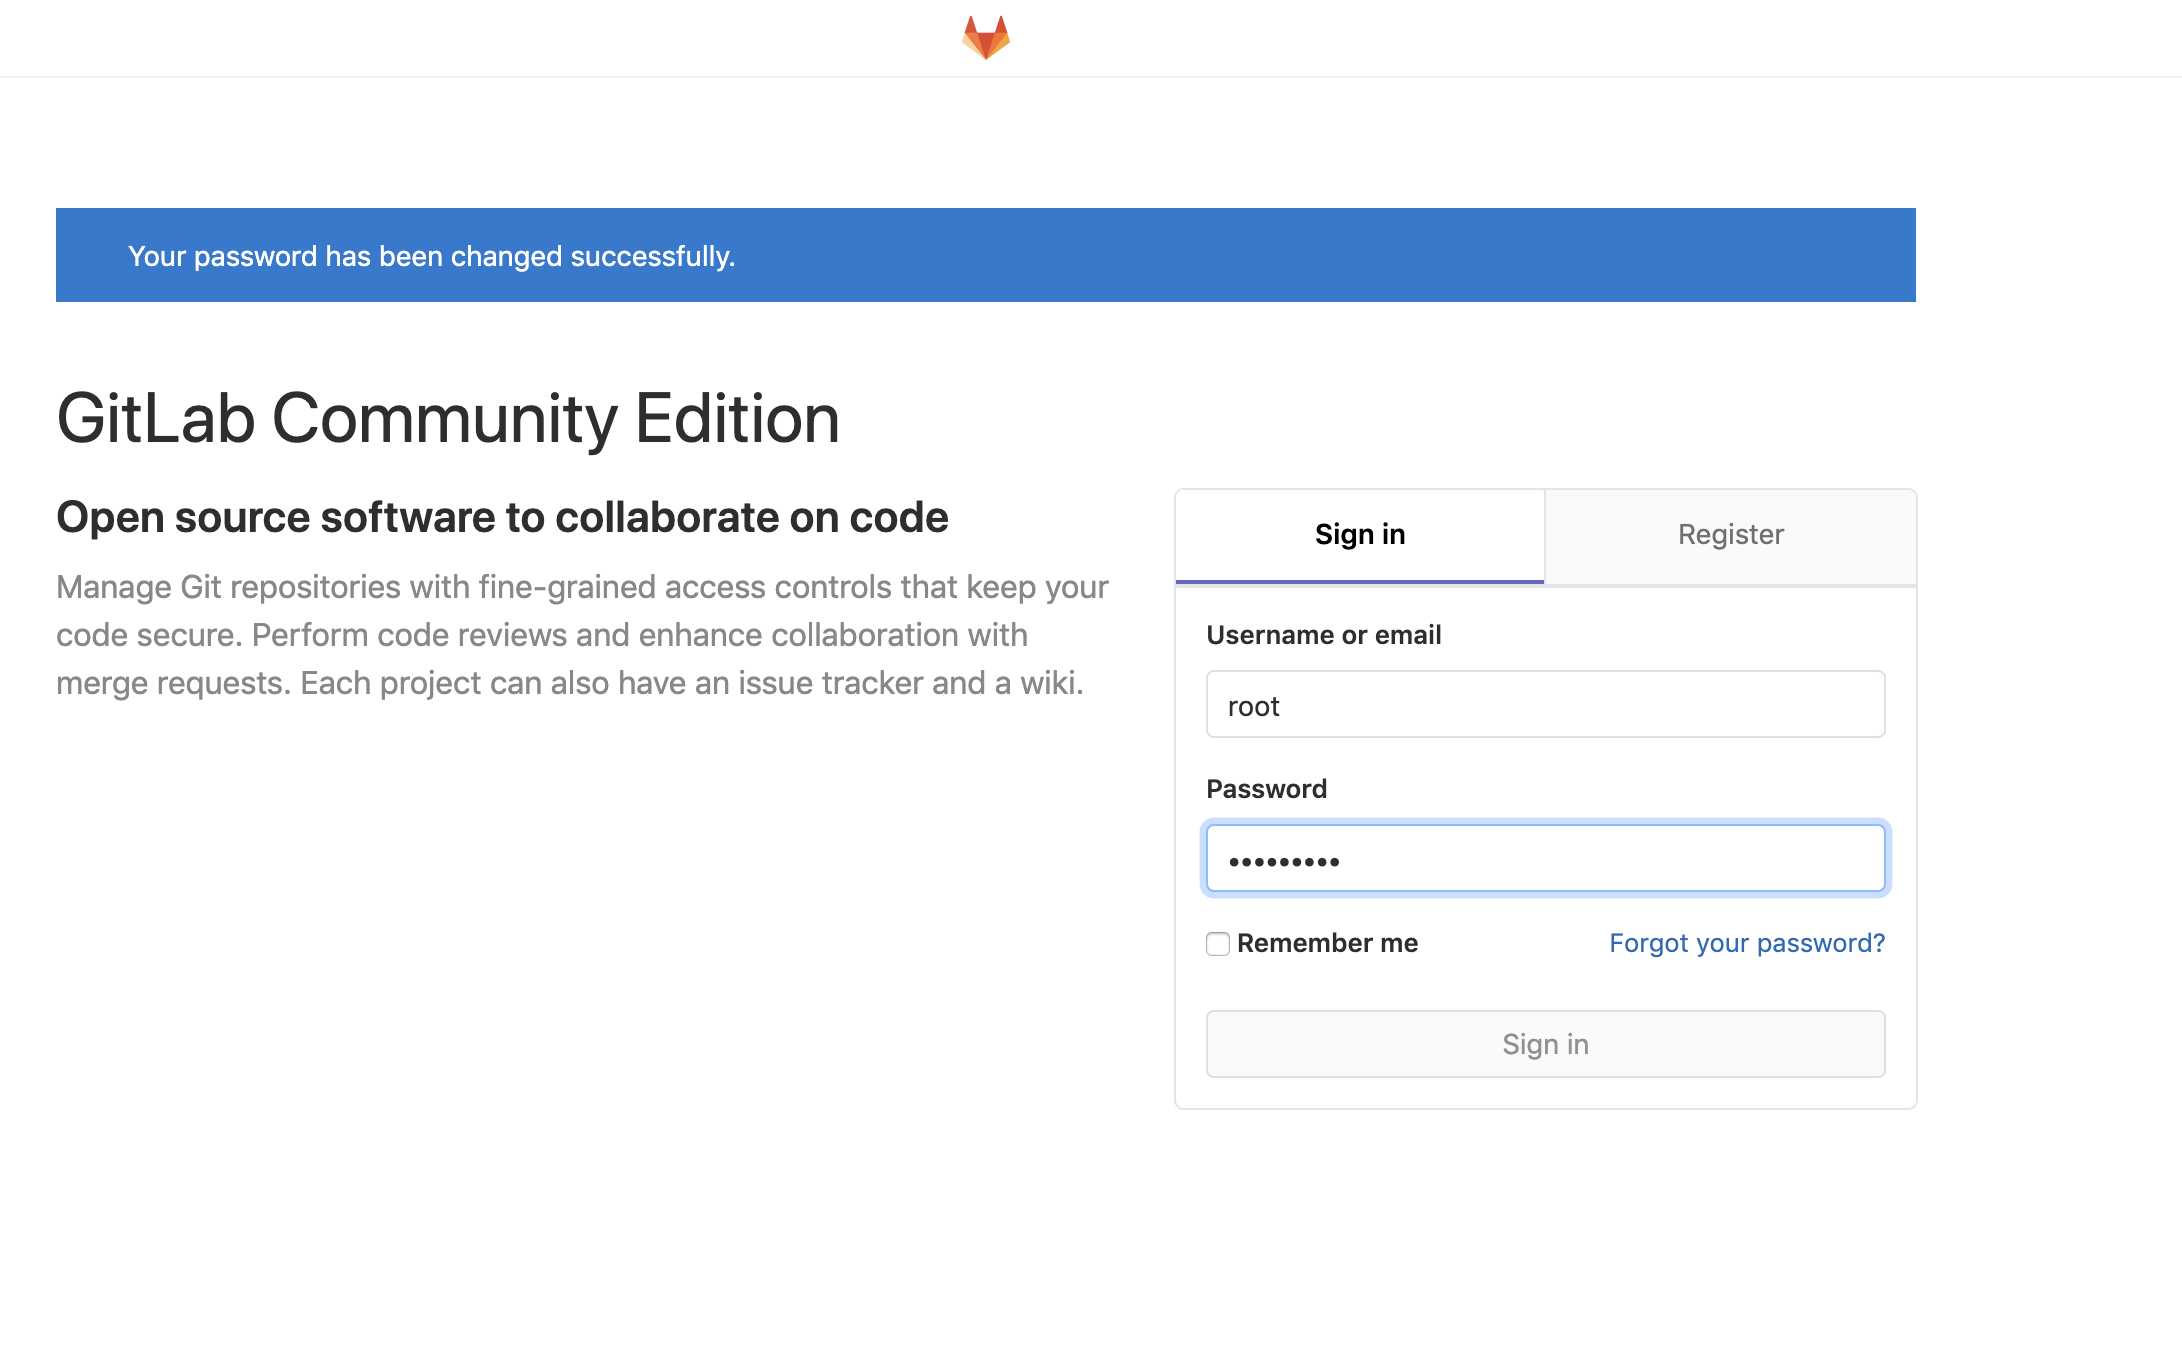Screen dimensions: 2182x1362
Task: Focus the Username or email field
Action: pyautogui.click(x=1545, y=705)
